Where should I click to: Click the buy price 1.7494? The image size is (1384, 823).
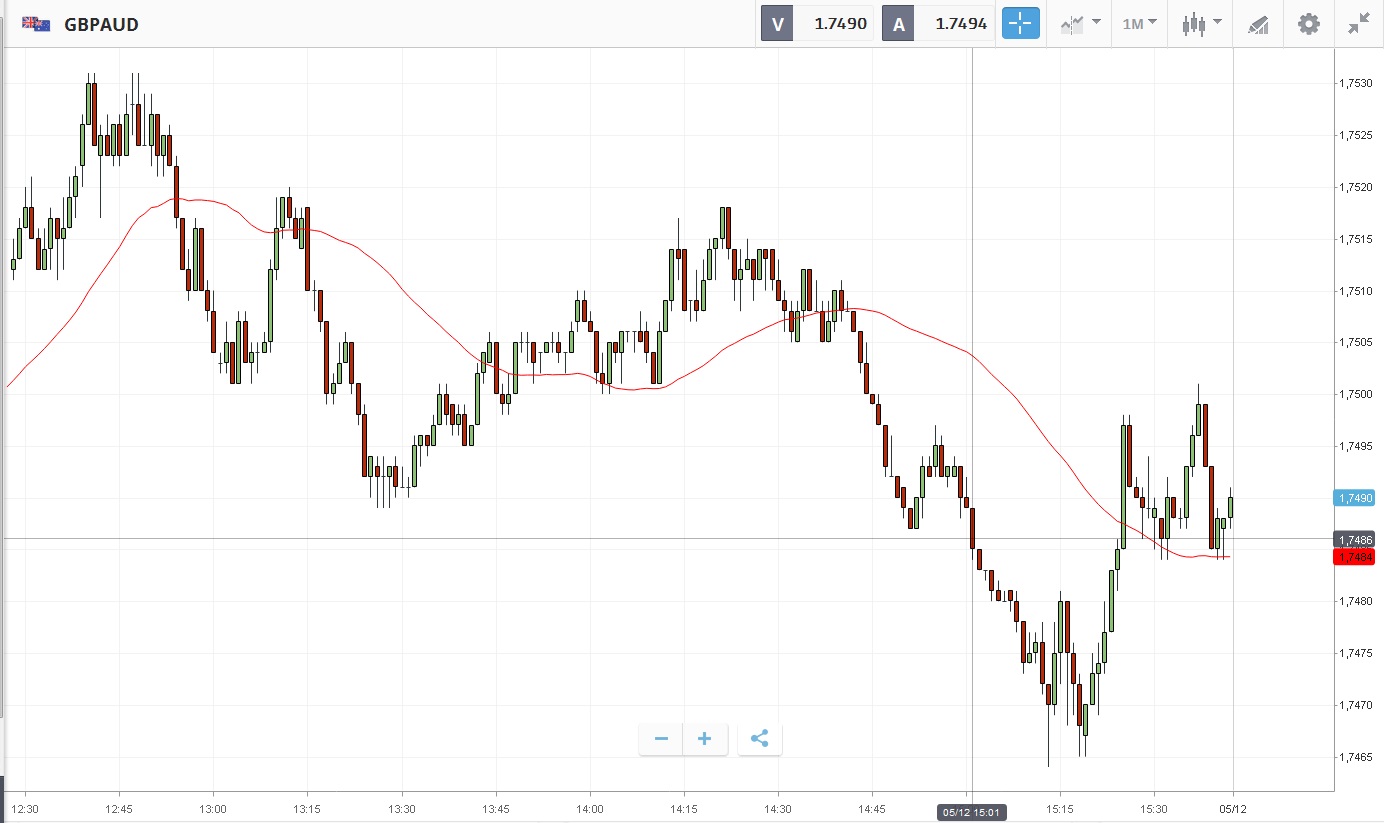[961, 24]
